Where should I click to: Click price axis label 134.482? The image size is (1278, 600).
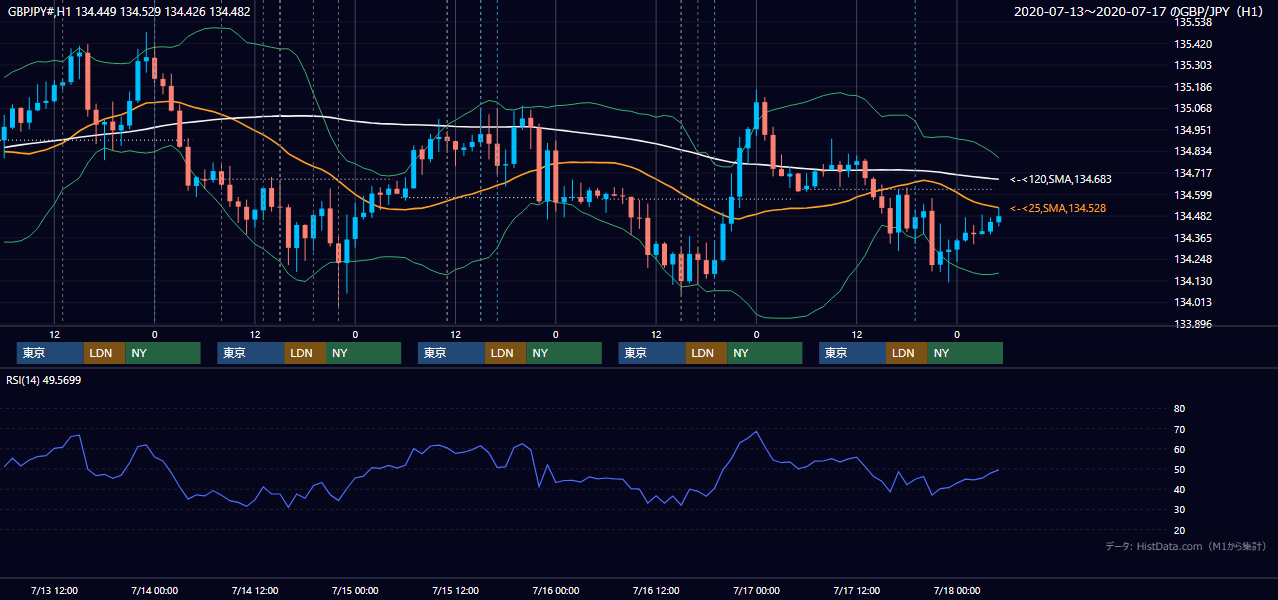click(1193, 216)
